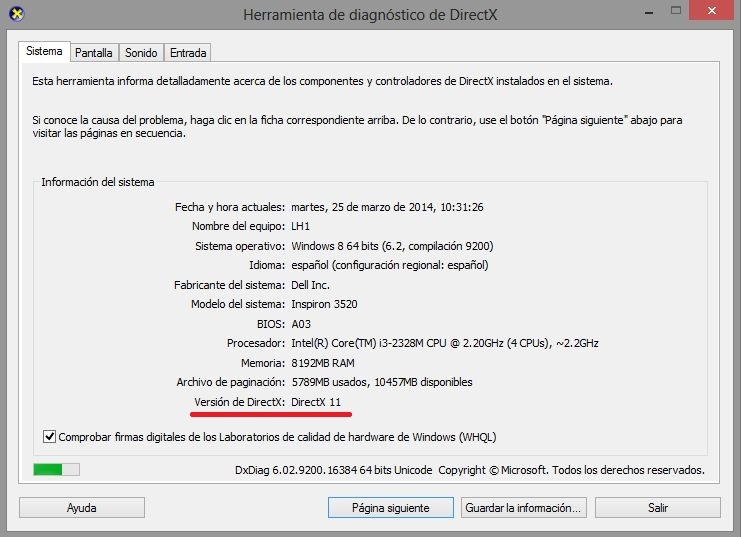Click the 'español (configuración regional: español)' value
The image size is (741, 537).
click(390, 265)
